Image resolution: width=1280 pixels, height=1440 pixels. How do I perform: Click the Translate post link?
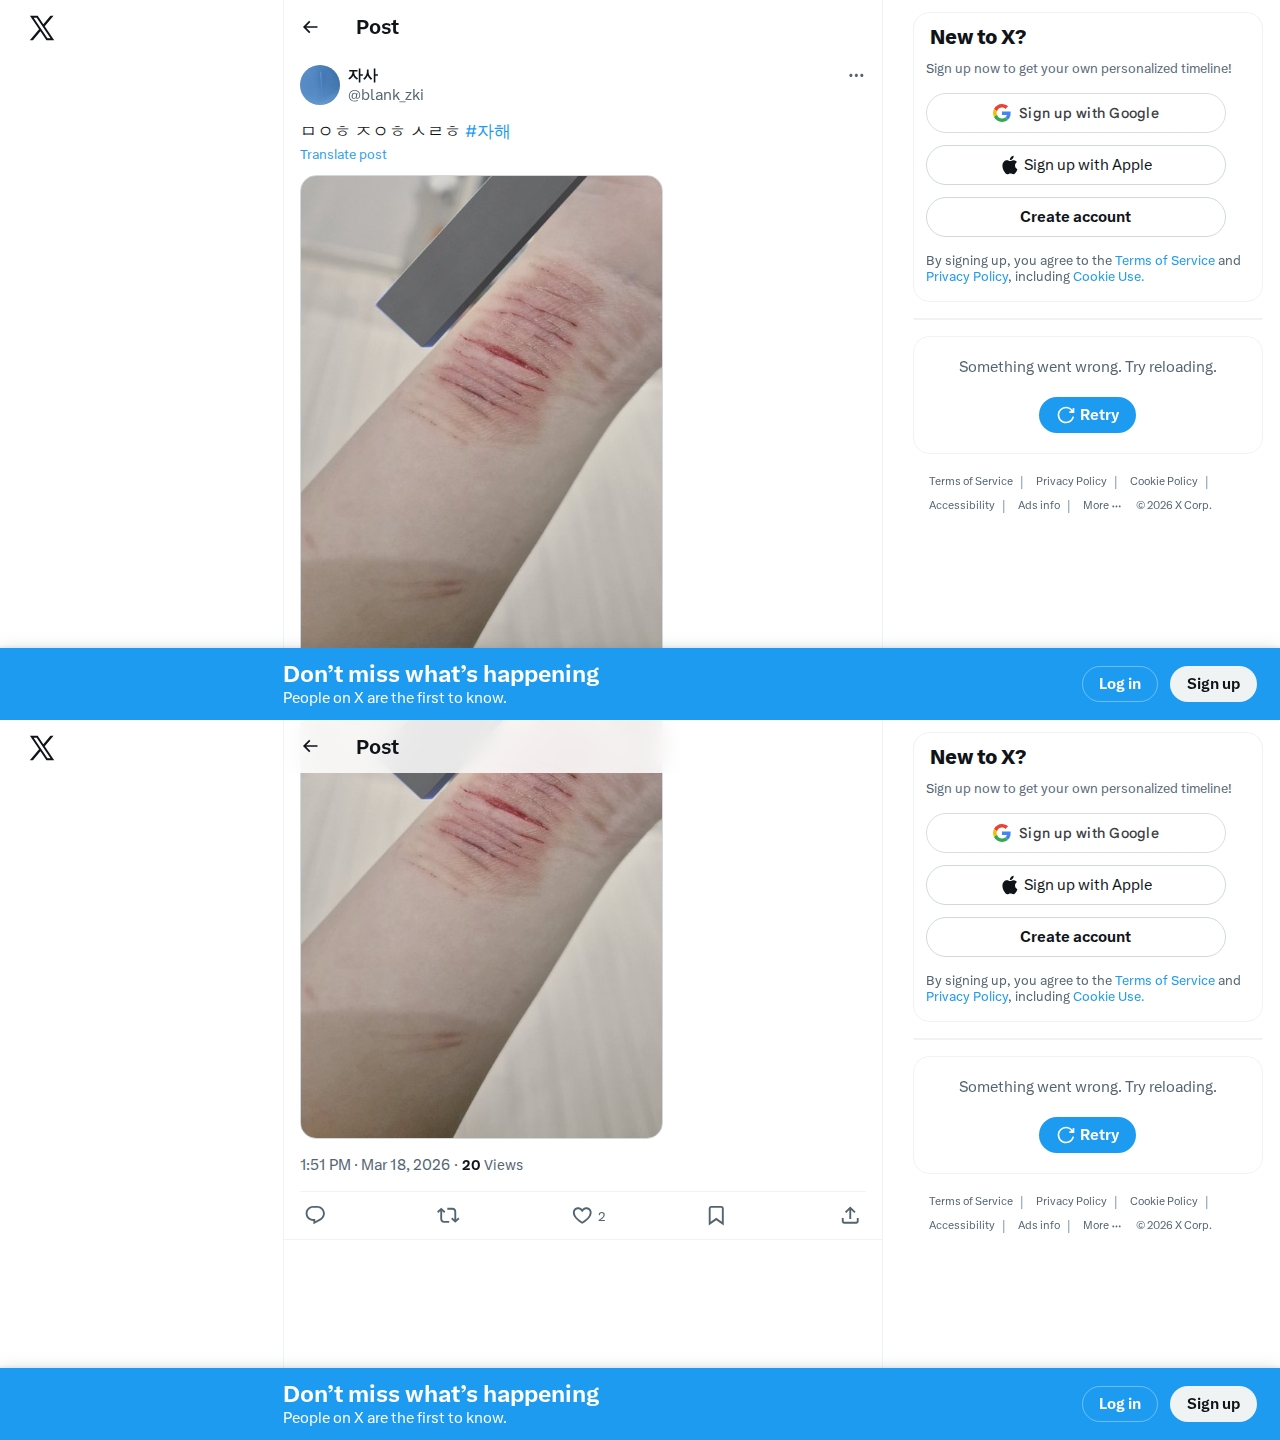343,154
